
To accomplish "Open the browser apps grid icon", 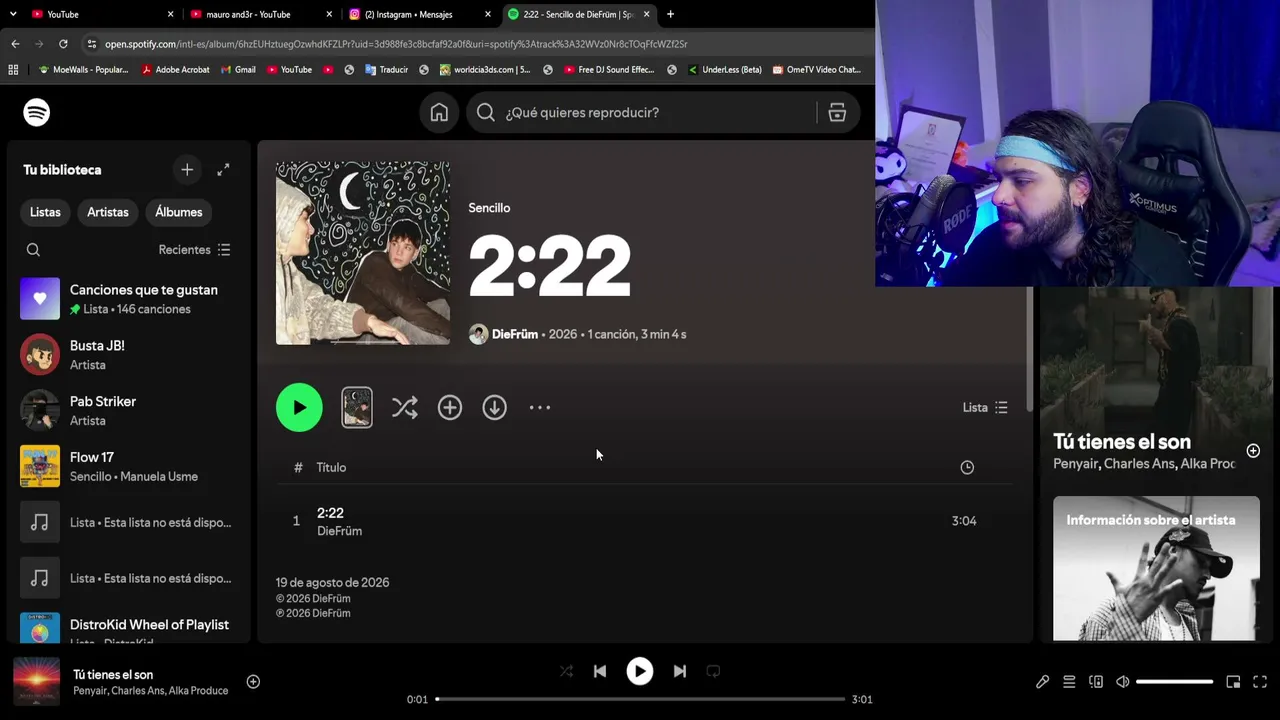I will click(x=13, y=70).
